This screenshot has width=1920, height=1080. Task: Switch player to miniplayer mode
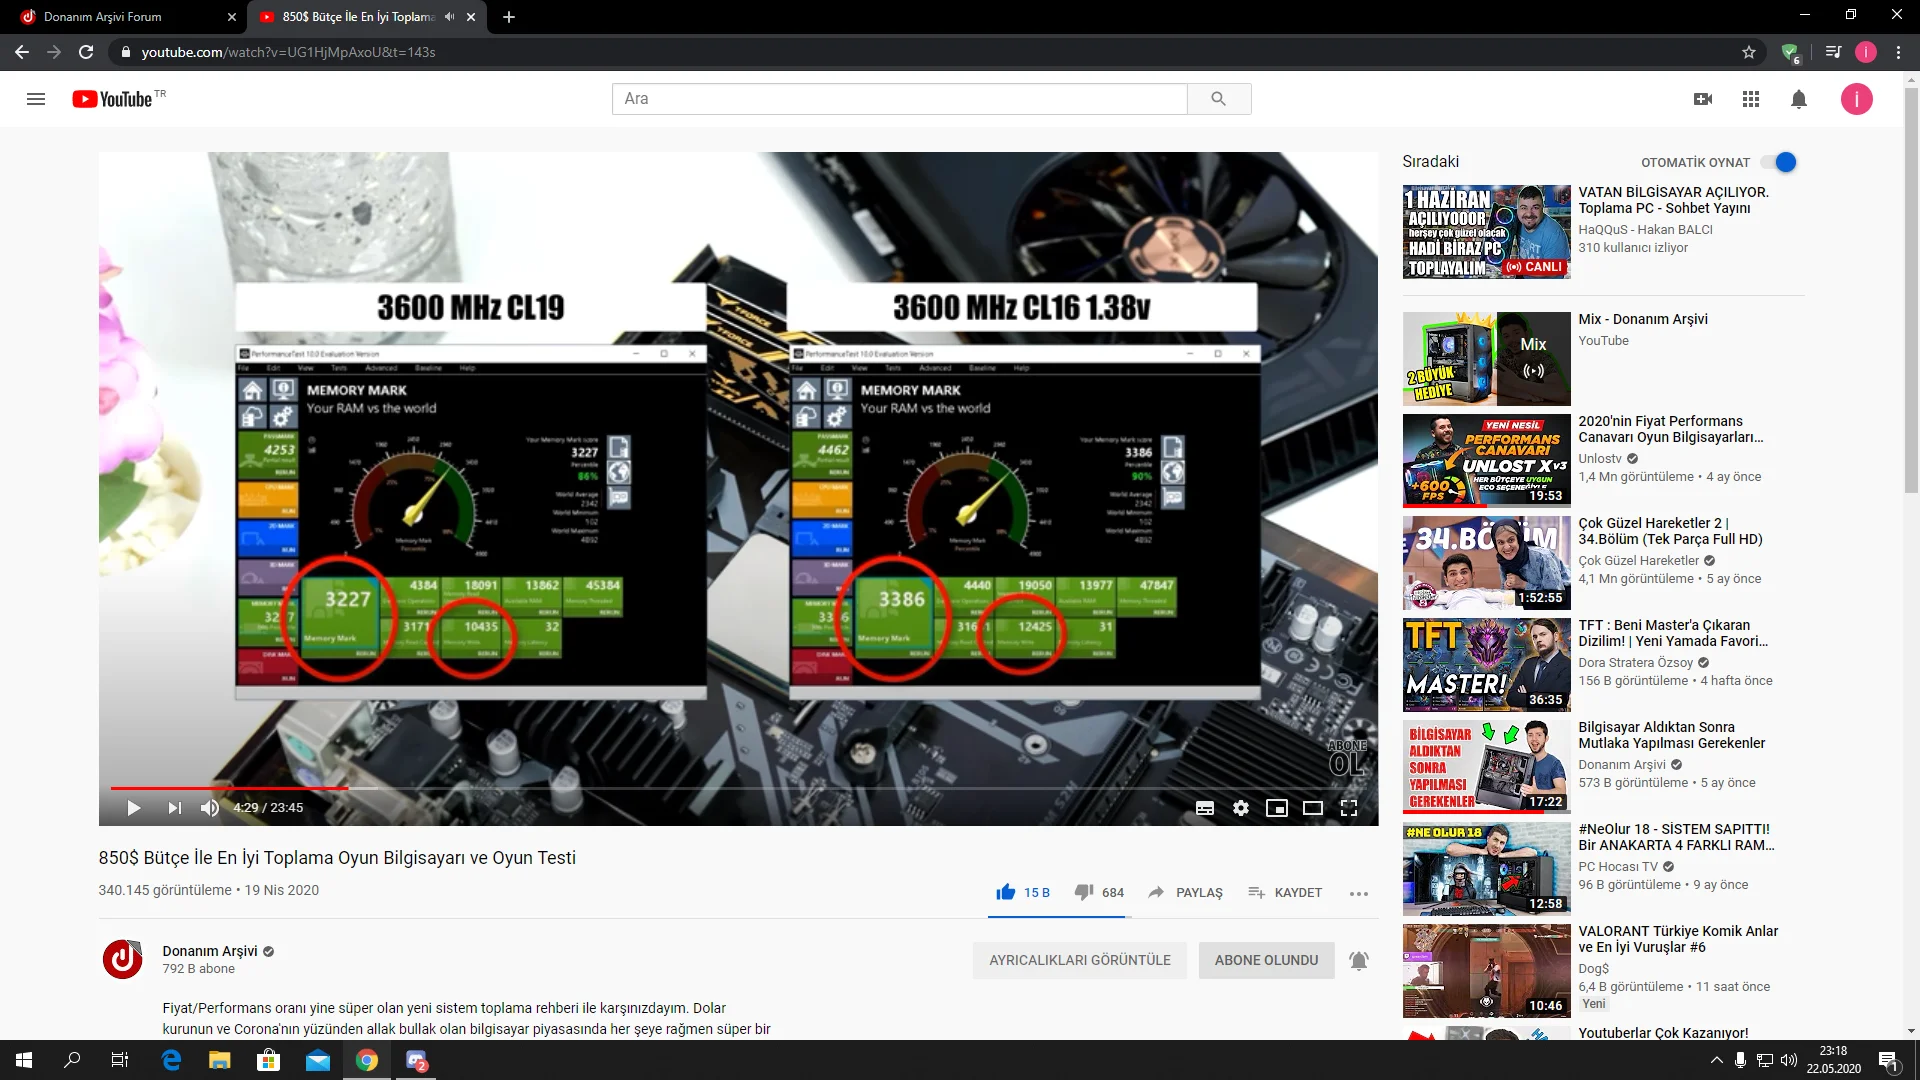pos(1277,808)
